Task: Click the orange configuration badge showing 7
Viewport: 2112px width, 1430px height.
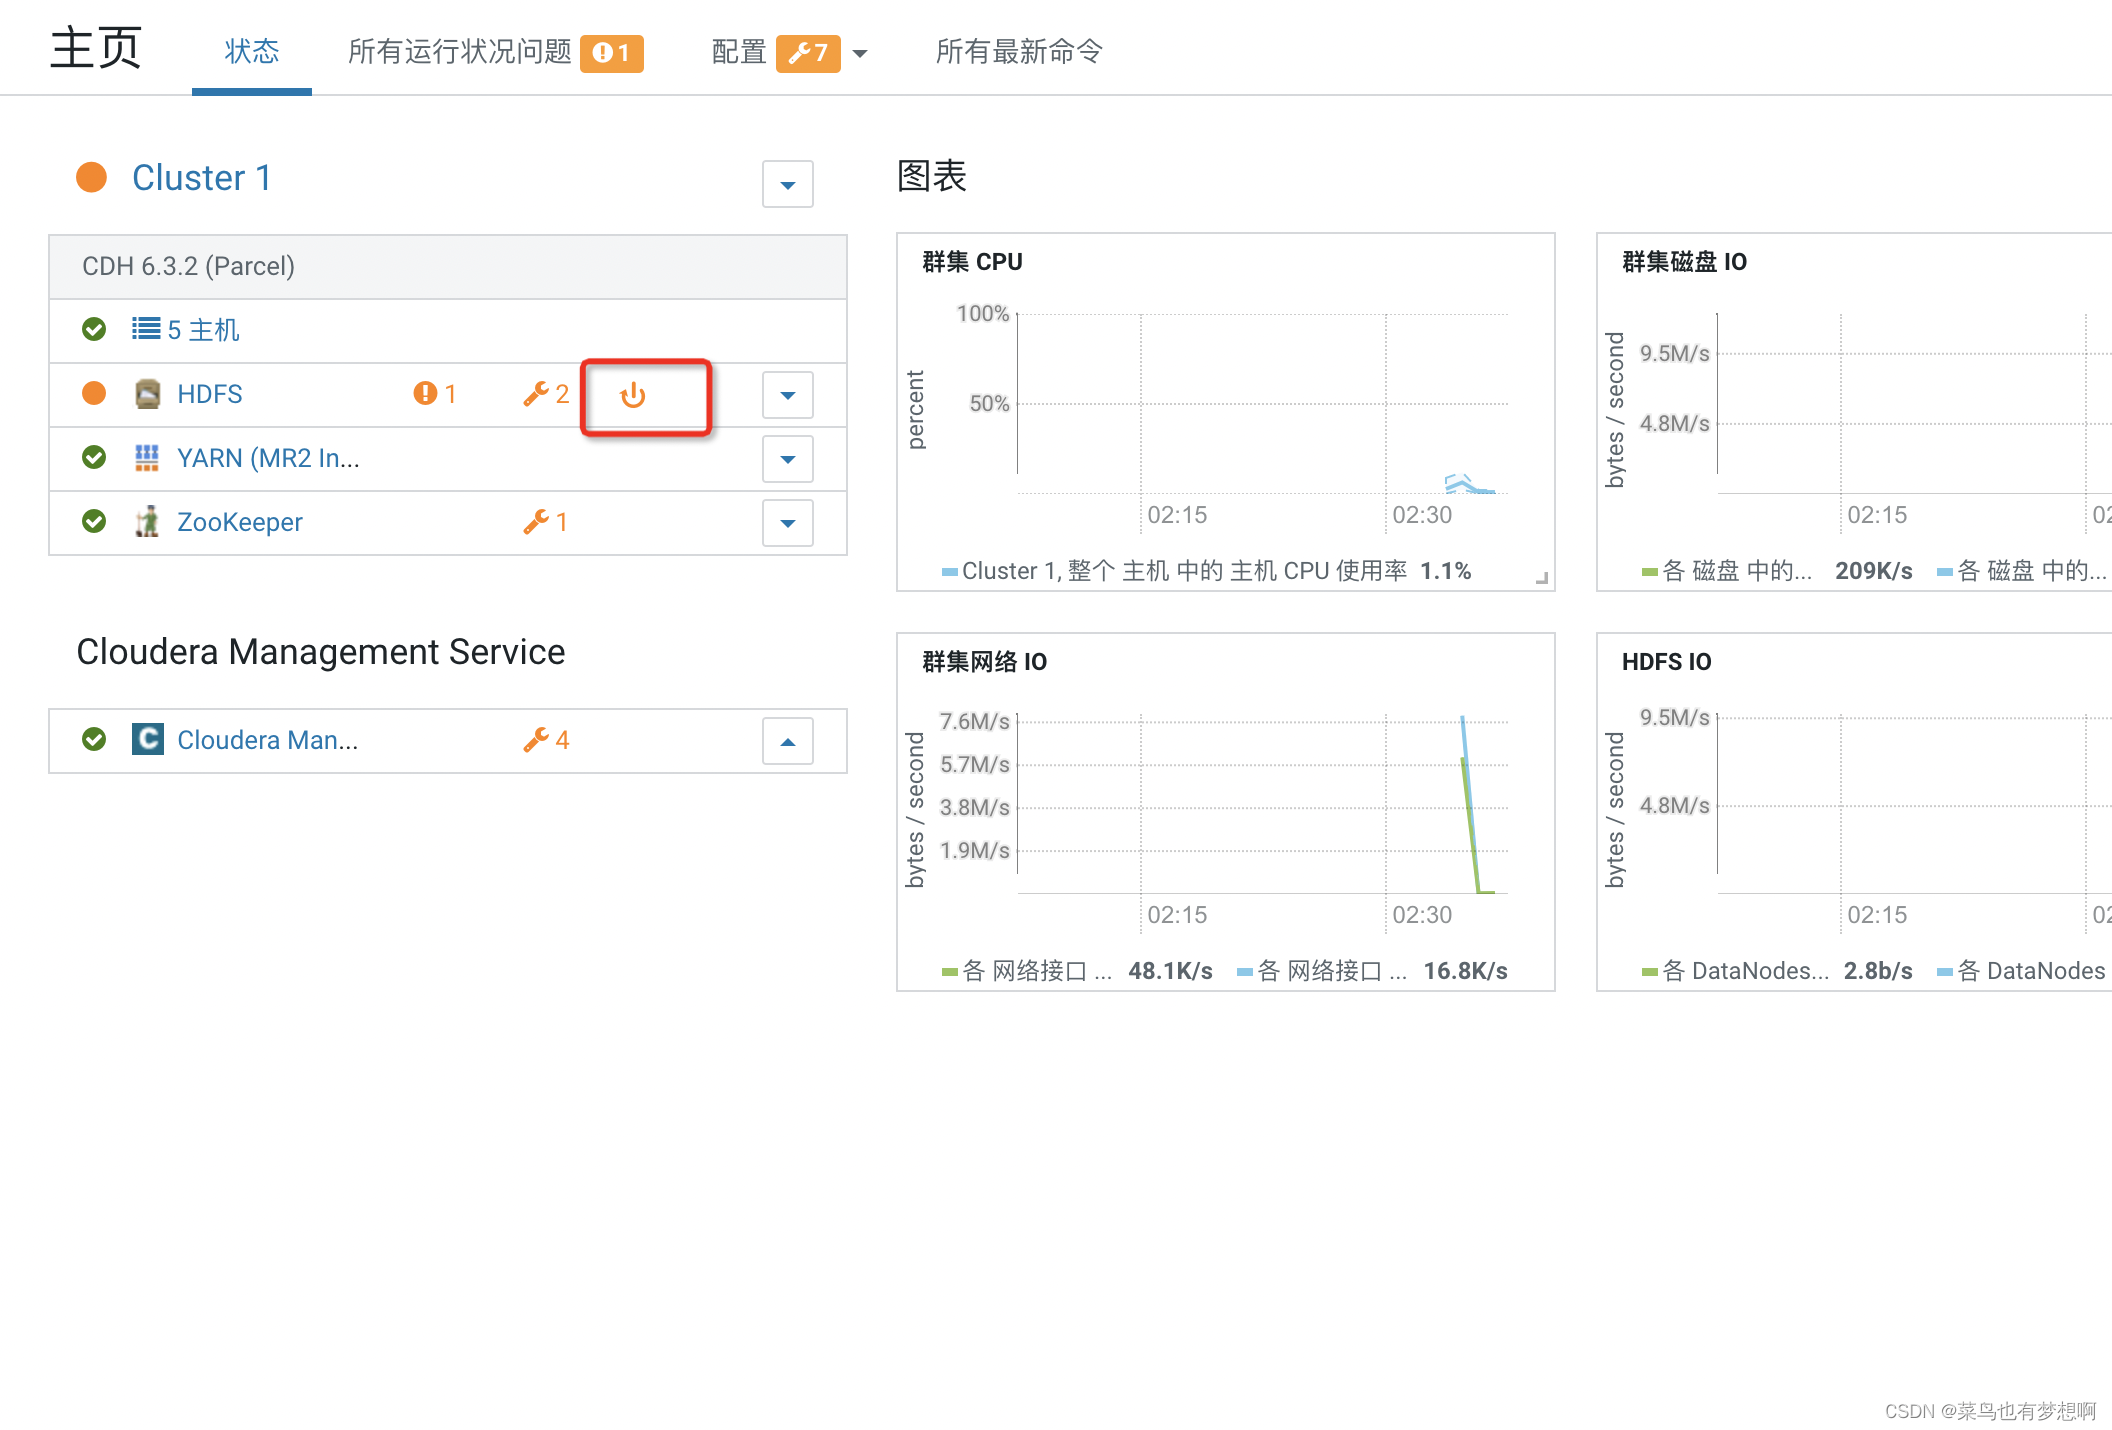Action: pyautogui.click(x=808, y=53)
